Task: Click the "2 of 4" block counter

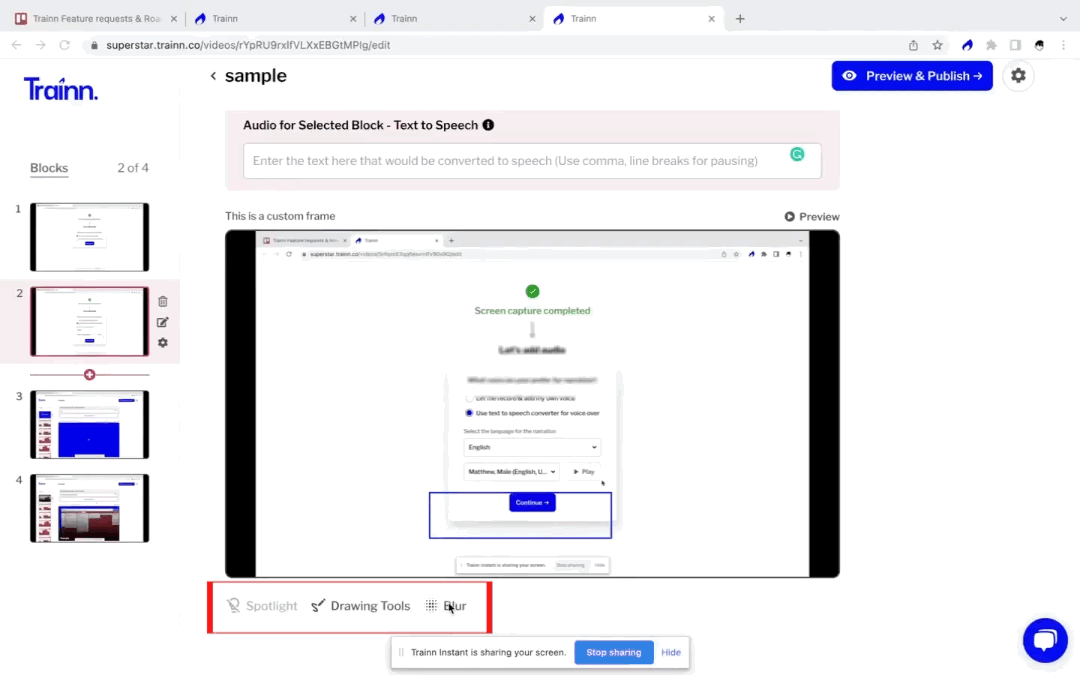Action: click(133, 168)
